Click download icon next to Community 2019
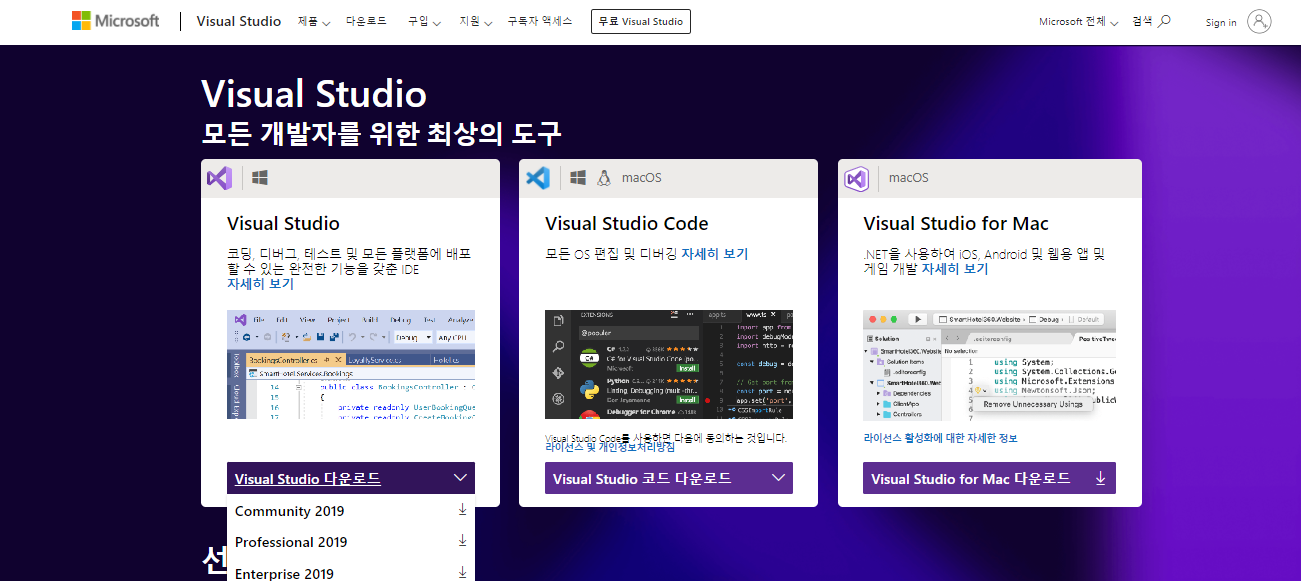The width and height of the screenshot is (1301, 581). [x=462, y=510]
